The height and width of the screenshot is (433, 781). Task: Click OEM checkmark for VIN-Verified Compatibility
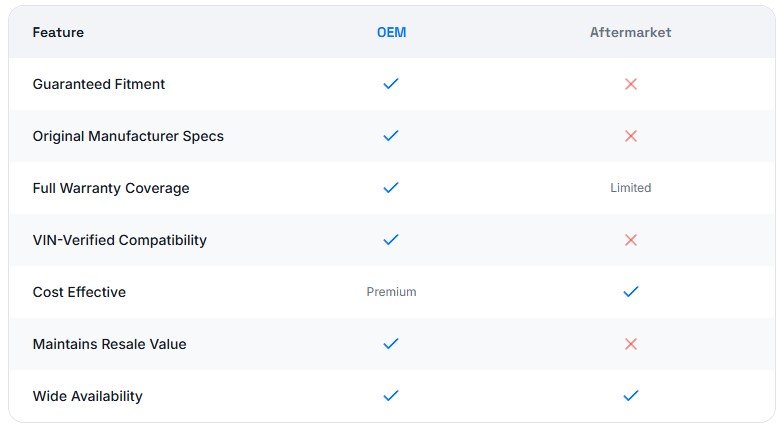point(391,240)
